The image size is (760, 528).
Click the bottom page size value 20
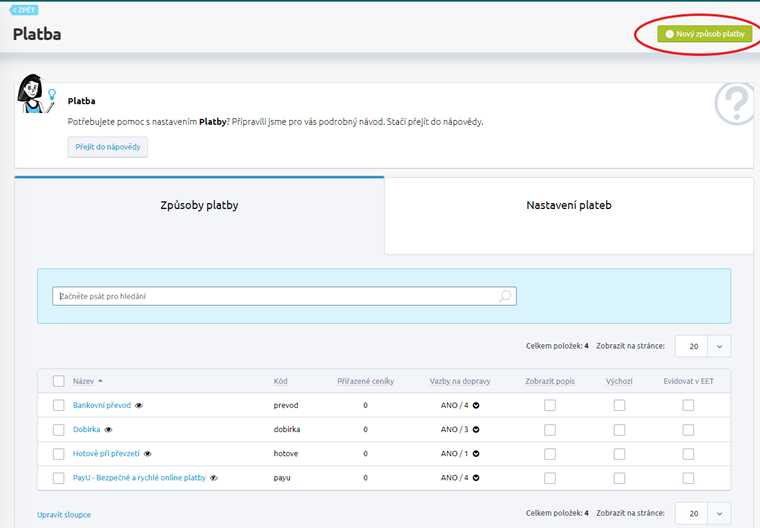point(692,513)
